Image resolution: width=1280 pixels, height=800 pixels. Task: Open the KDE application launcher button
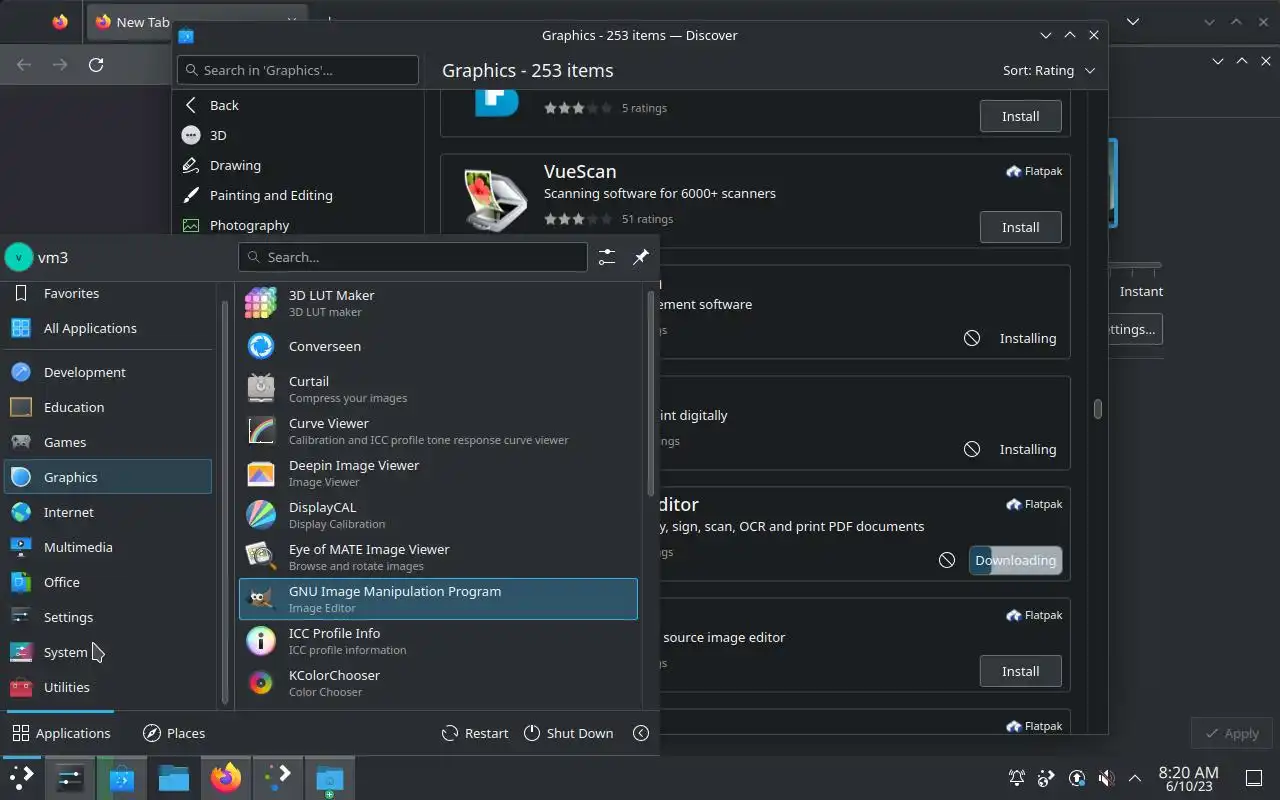click(21, 777)
